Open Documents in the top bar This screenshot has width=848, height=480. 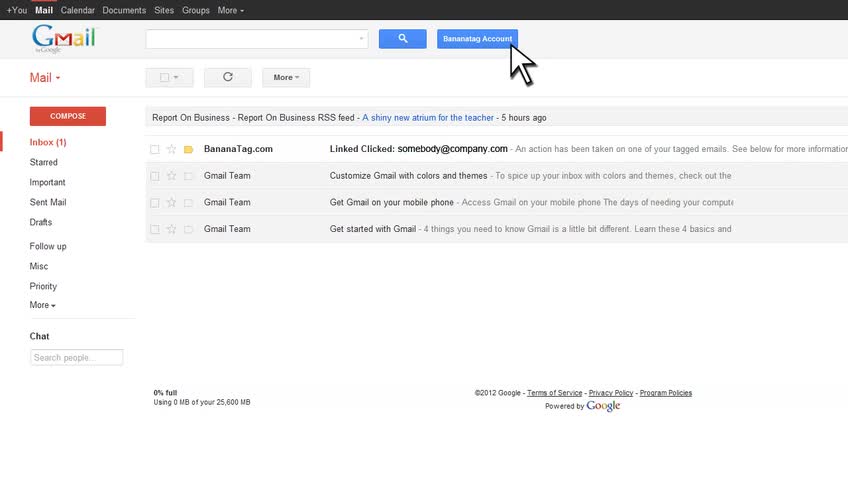click(x=124, y=10)
